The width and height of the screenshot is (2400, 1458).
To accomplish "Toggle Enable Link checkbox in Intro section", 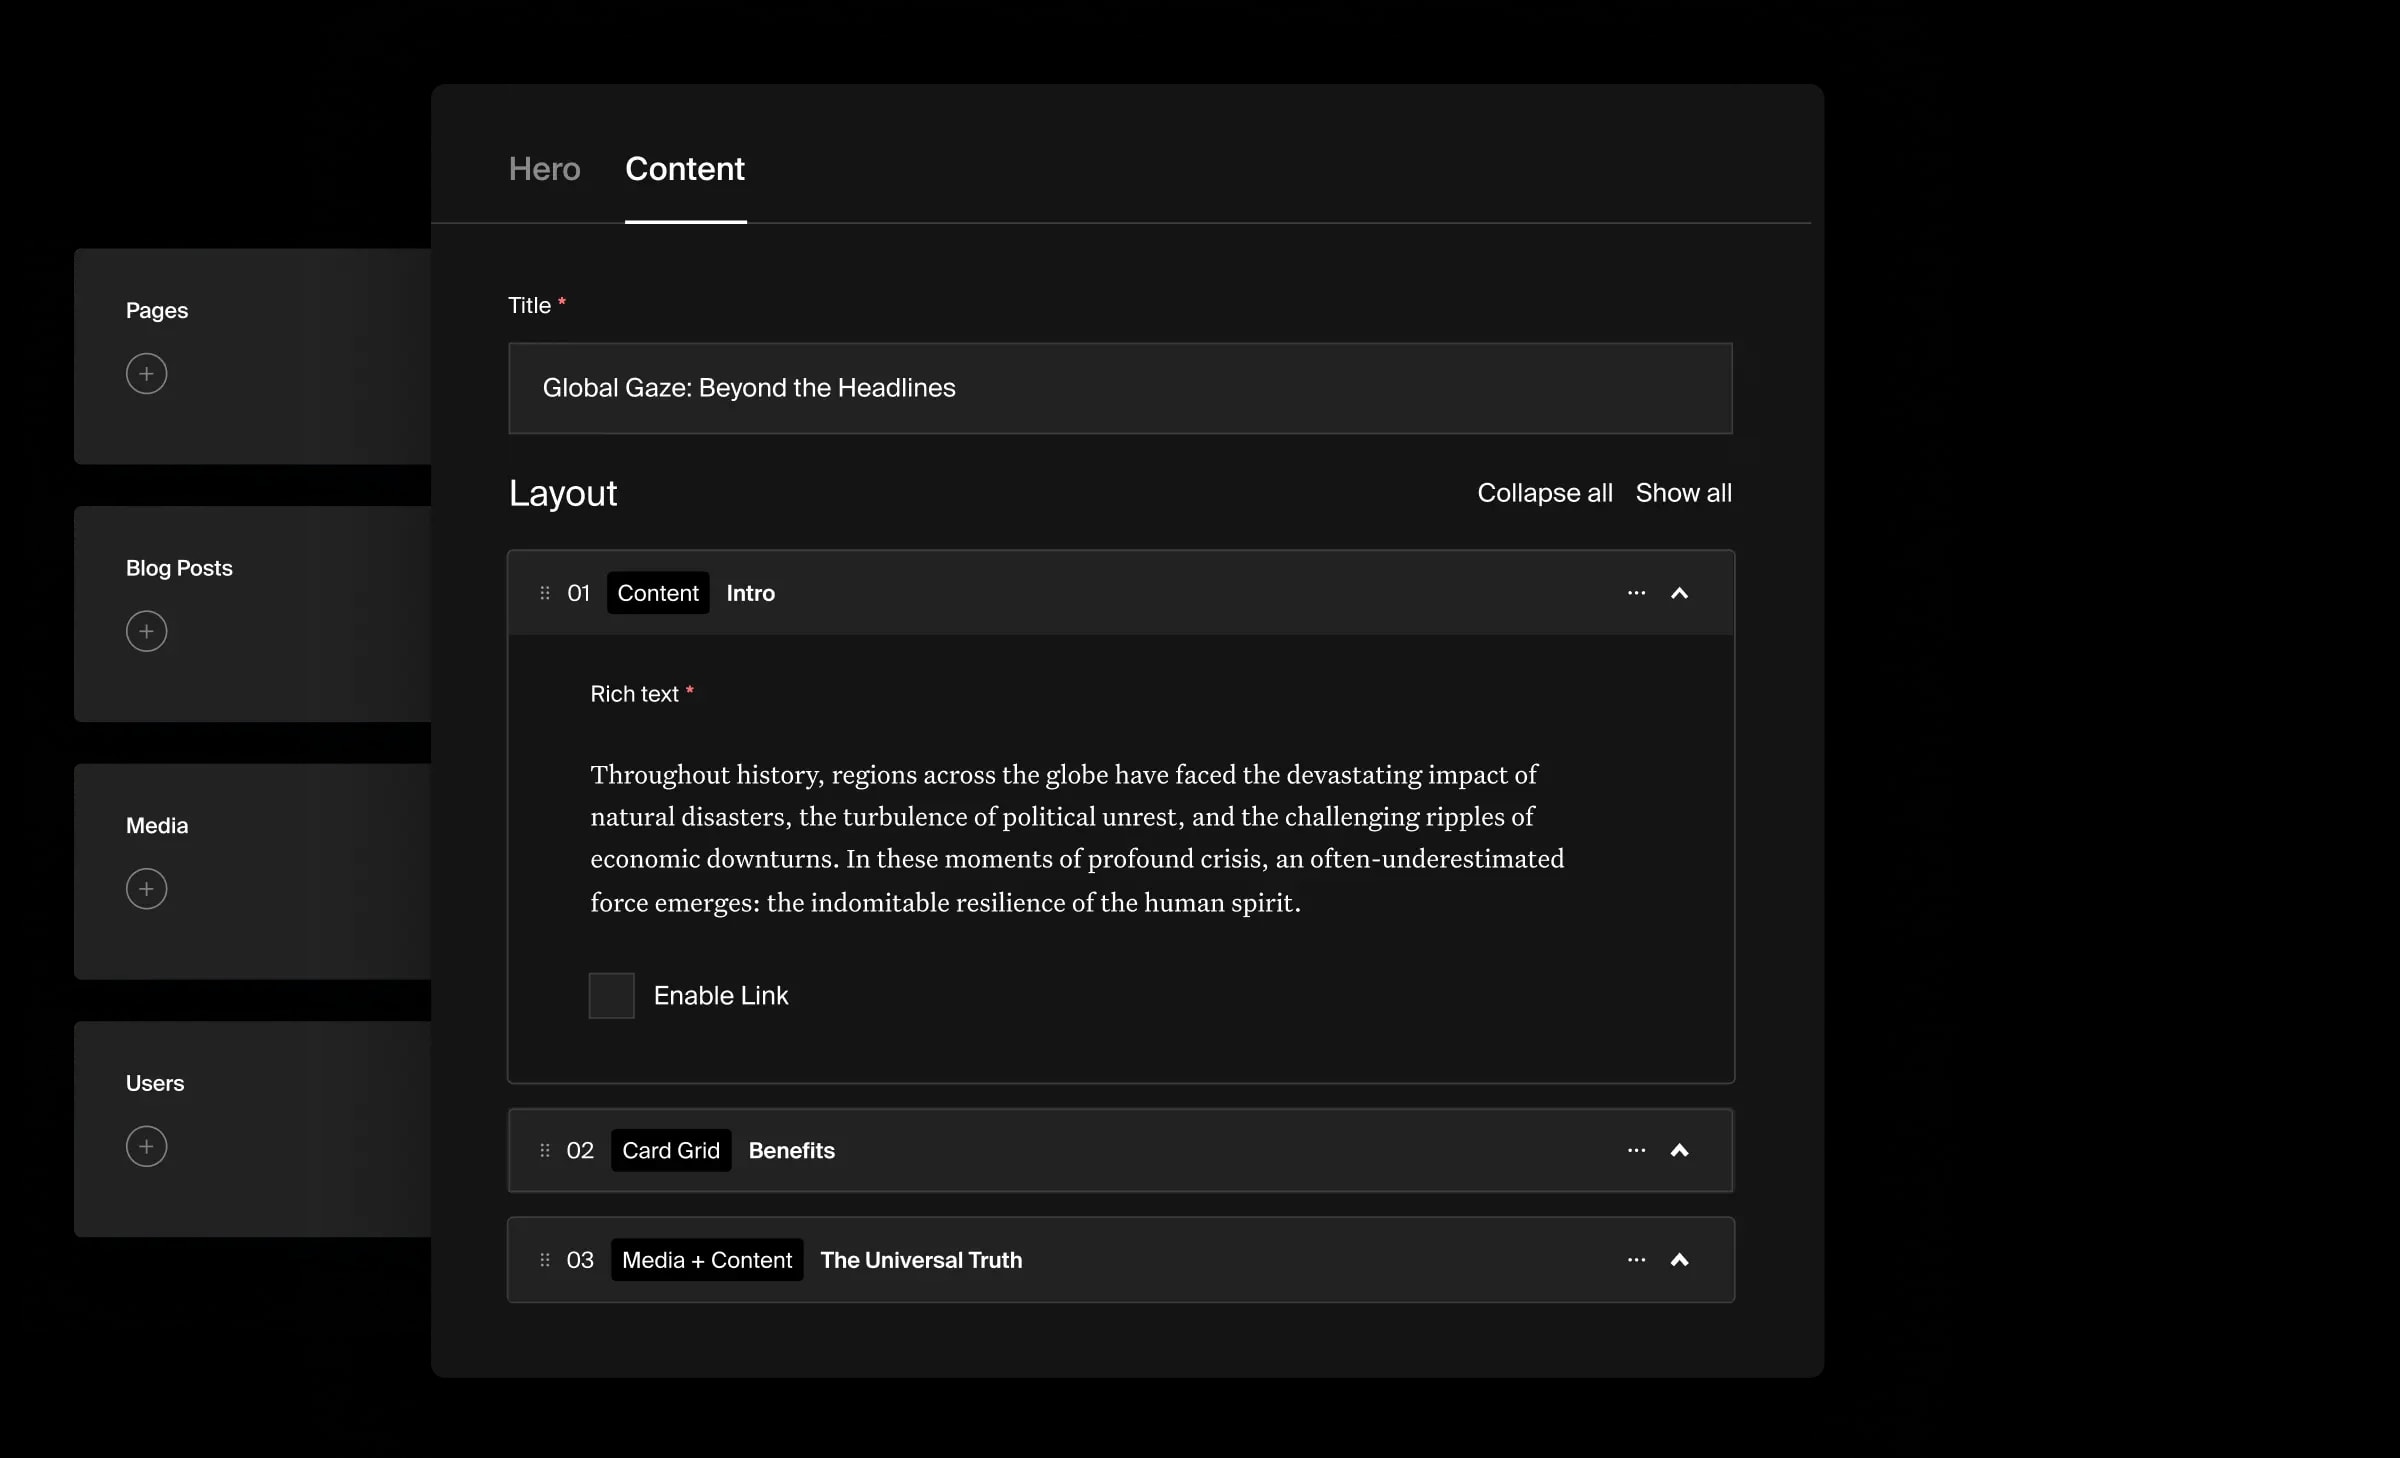I will click(x=612, y=995).
